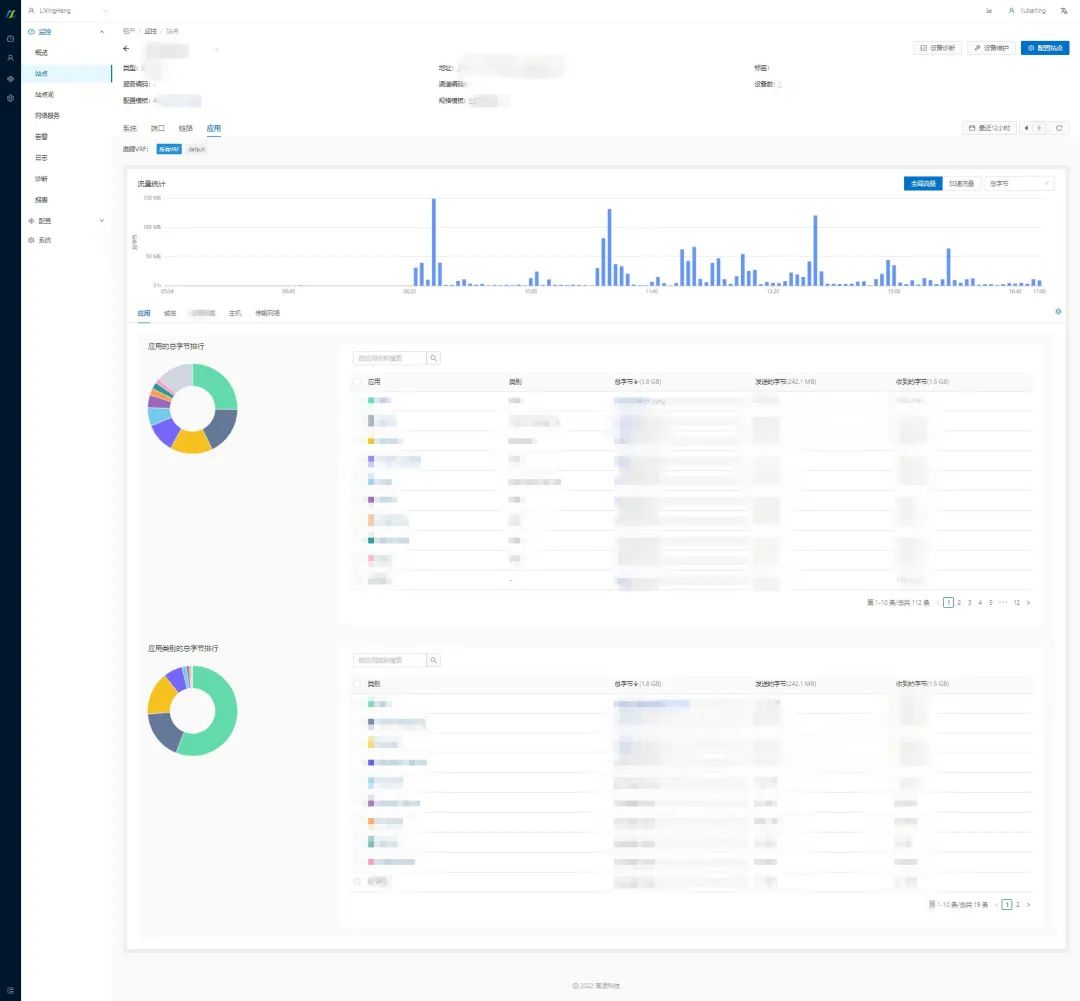This screenshot has height=1001, width=1080.
Task: Open the LiXingHang tenant dropdown
Action: [68, 10]
